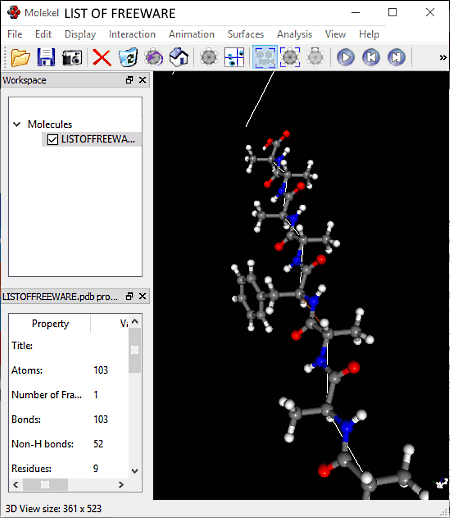Click the greyed molecule toolbar icon
Viewport: 450px width, 518px height.
tap(315, 57)
